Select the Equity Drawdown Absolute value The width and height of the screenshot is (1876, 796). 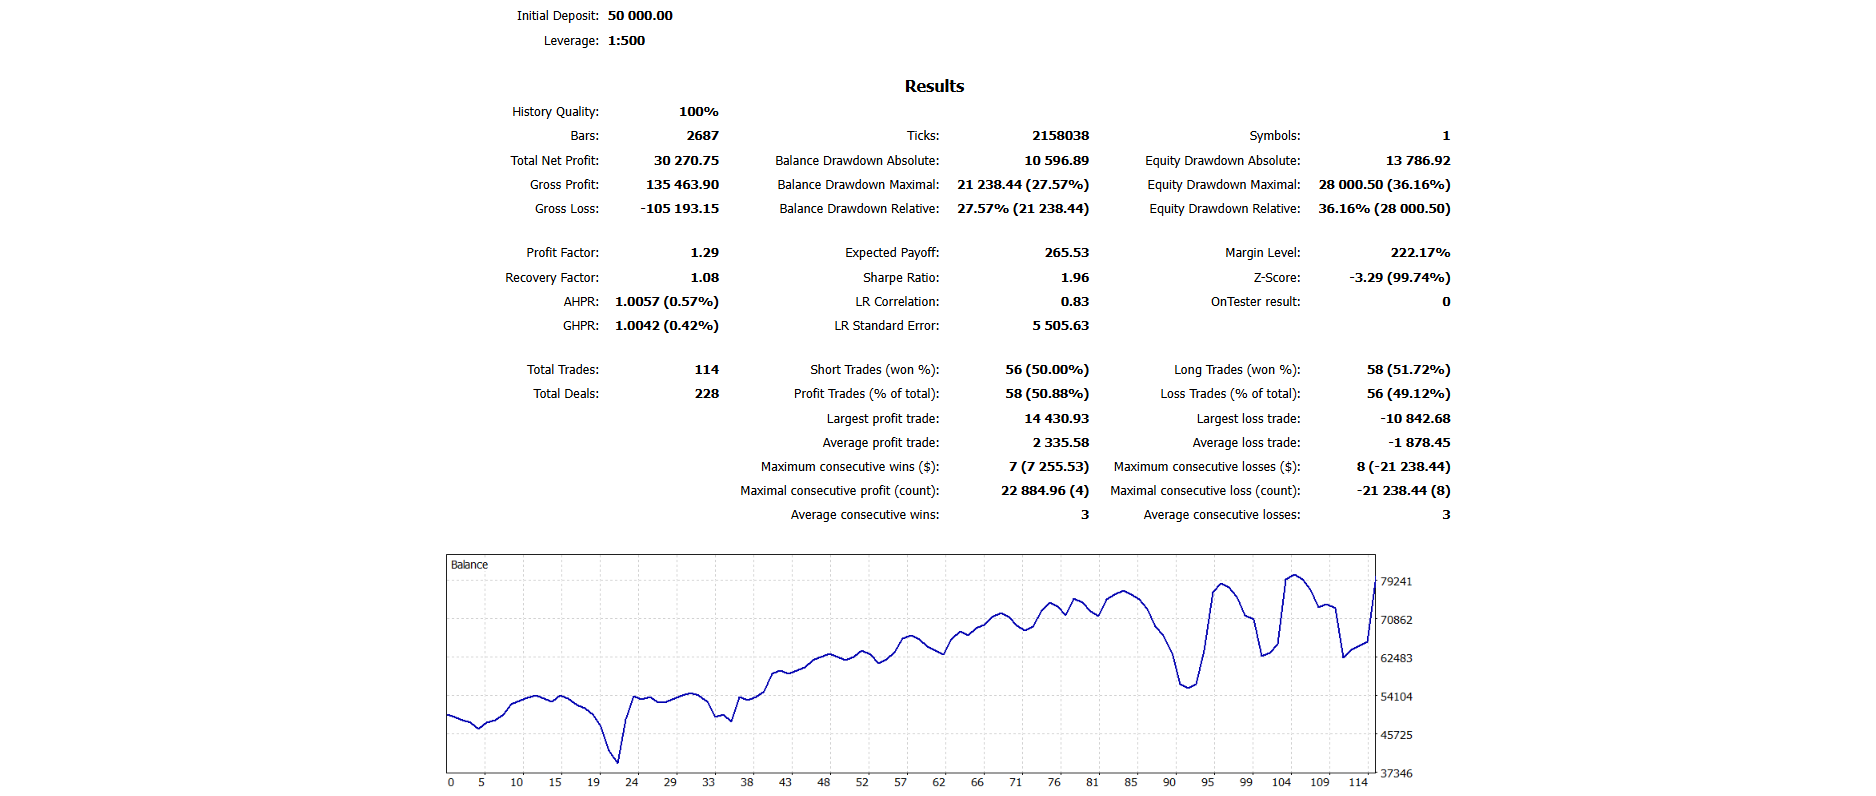[x=1417, y=161]
